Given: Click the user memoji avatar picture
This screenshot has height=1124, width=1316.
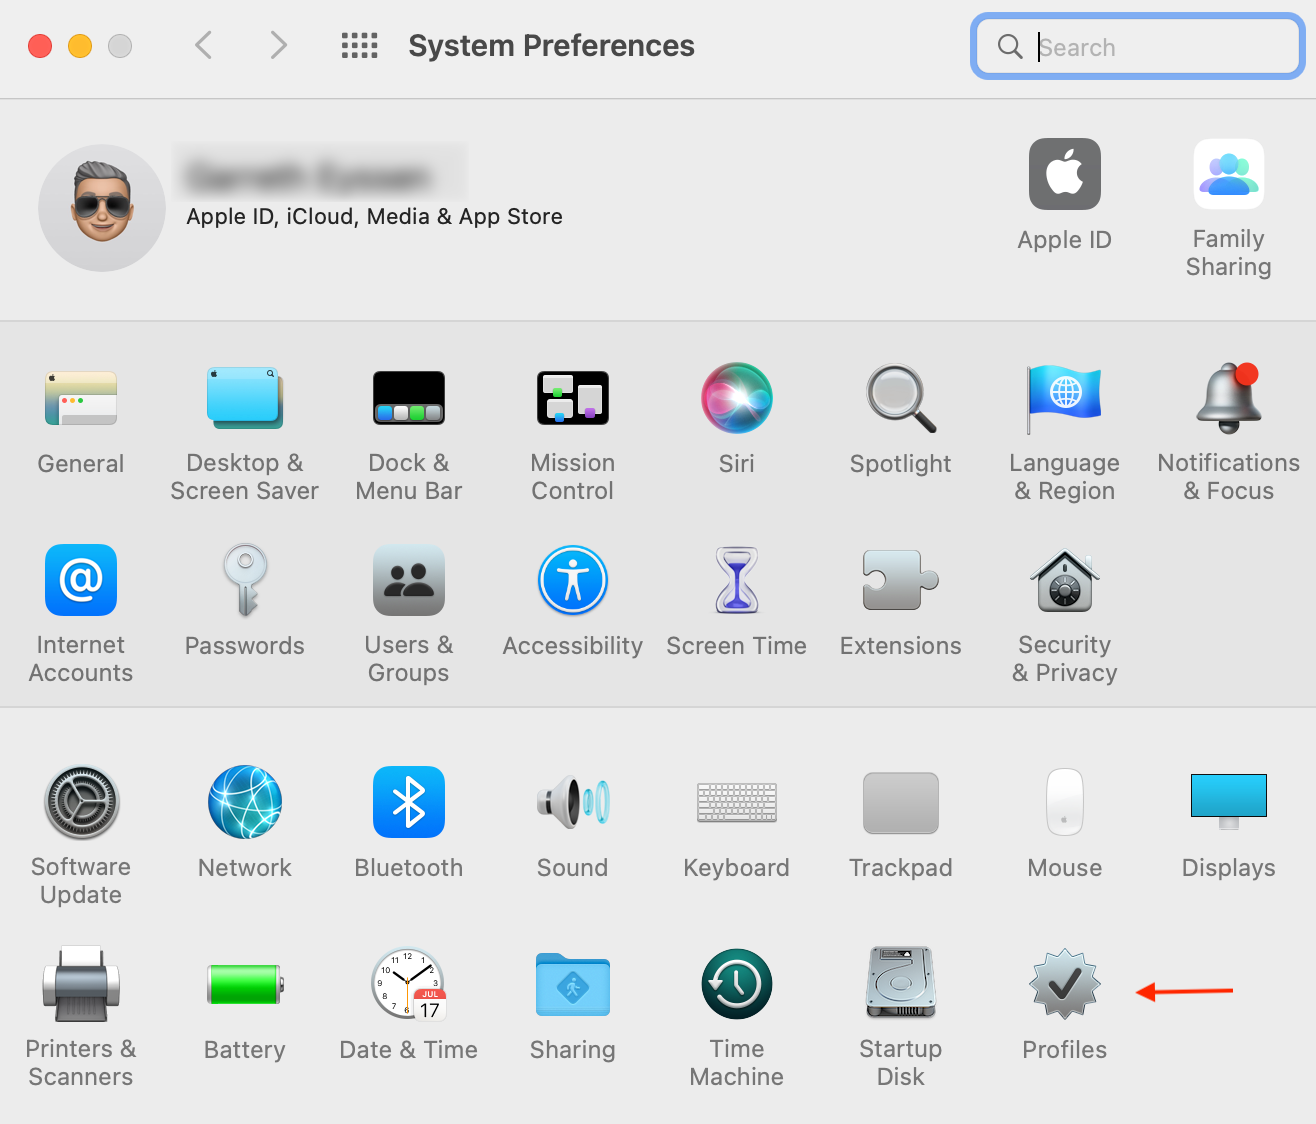Looking at the screenshot, I should click(x=102, y=208).
